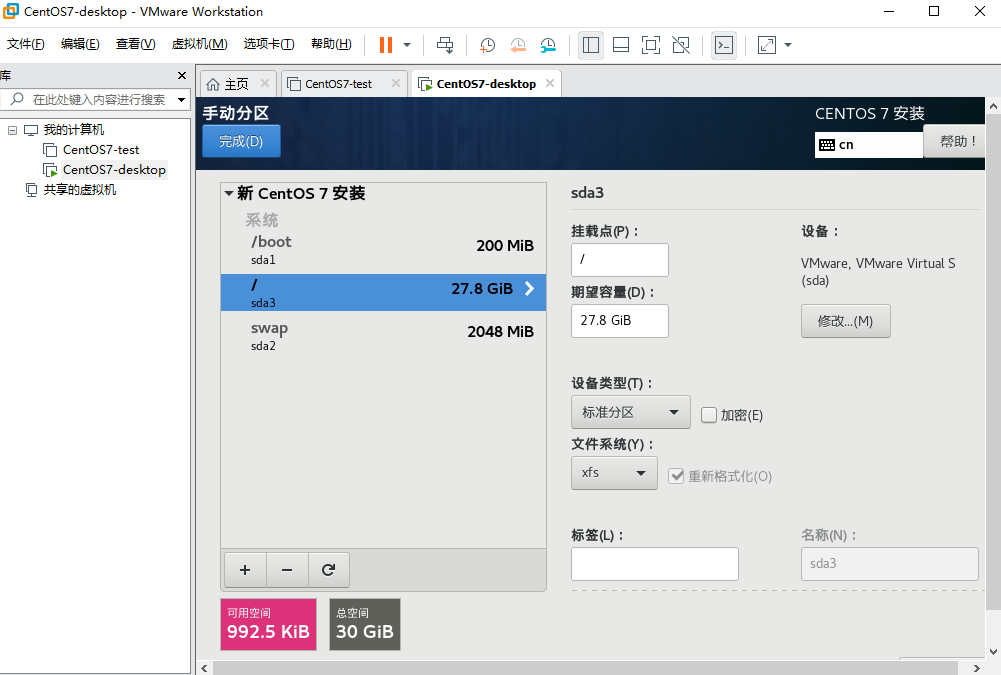Collapse the 新 CentOS 7 安装 section
The image size is (1001, 675).
229,193
